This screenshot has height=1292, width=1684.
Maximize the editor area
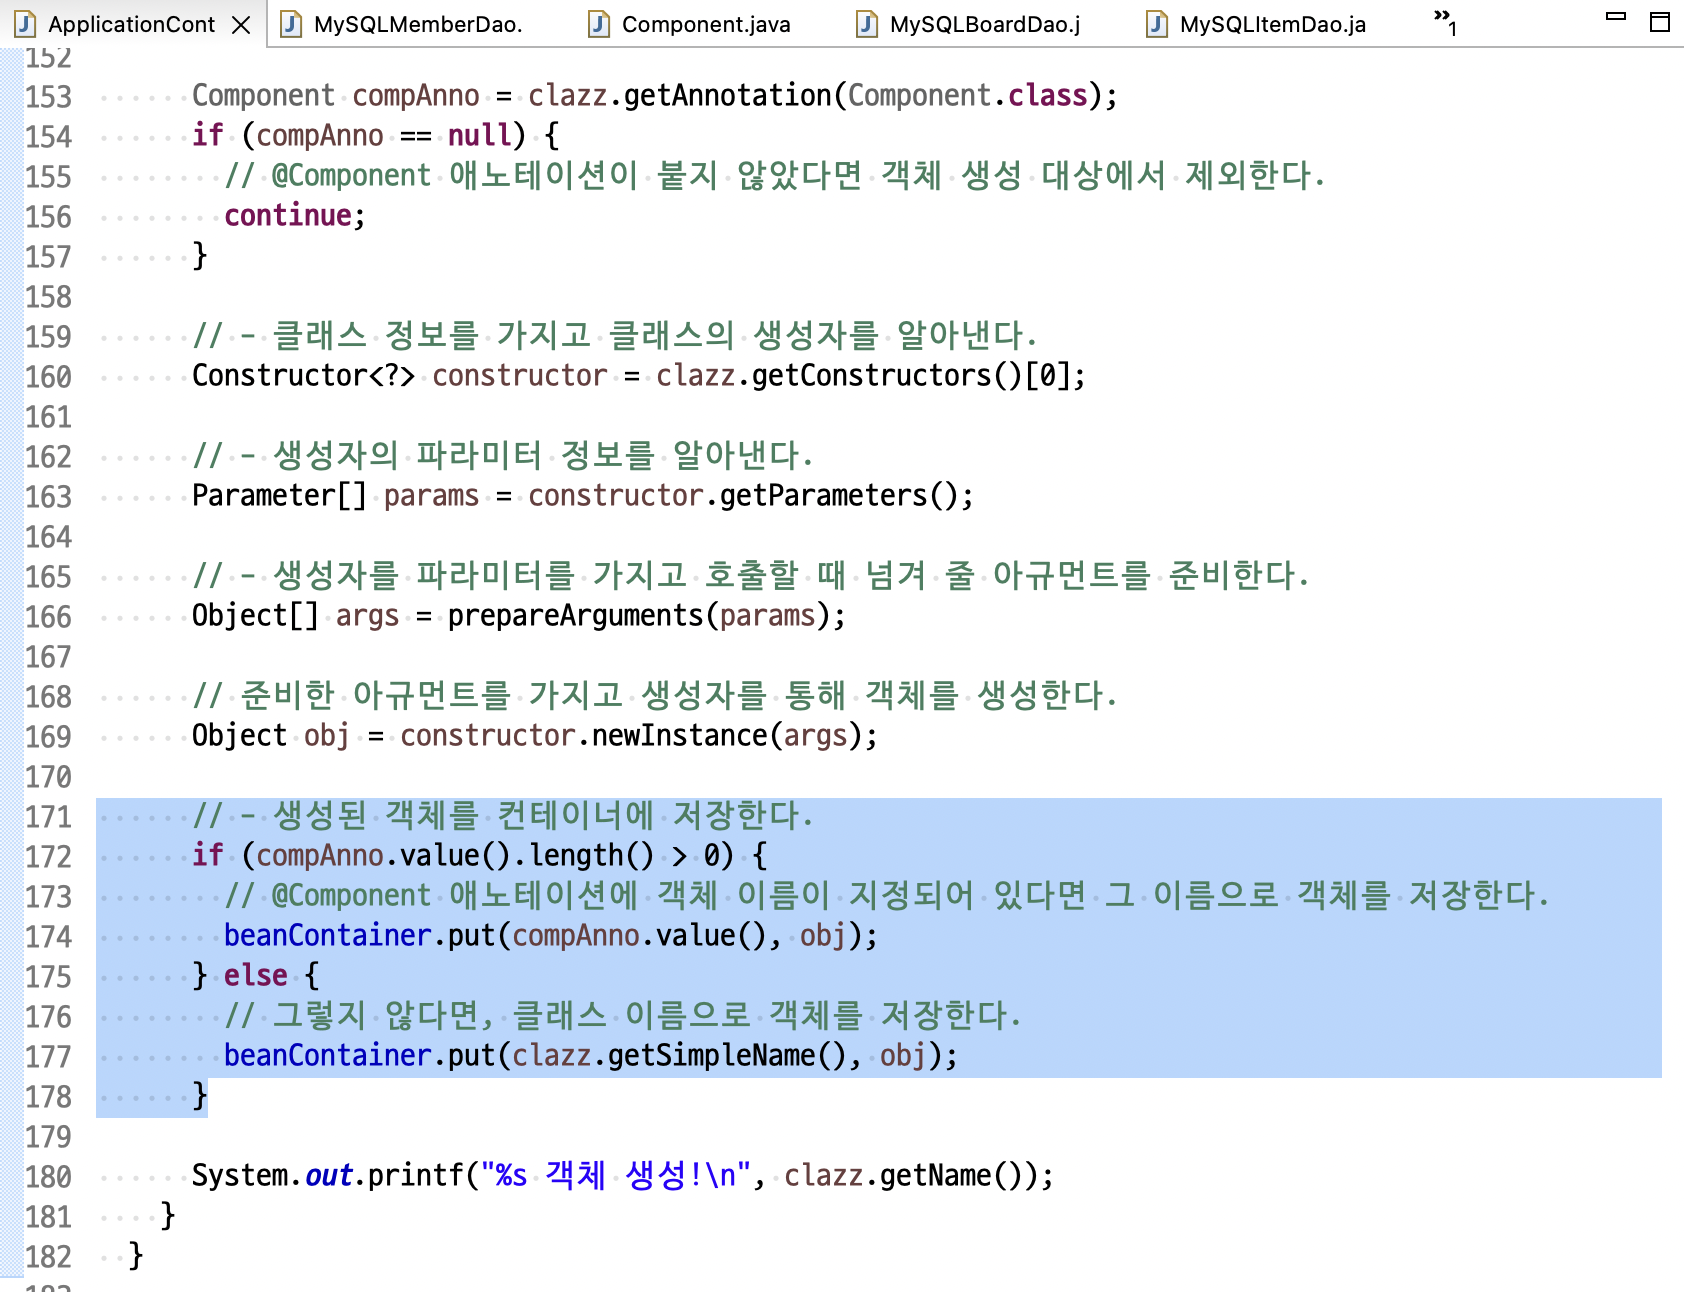1660,22
